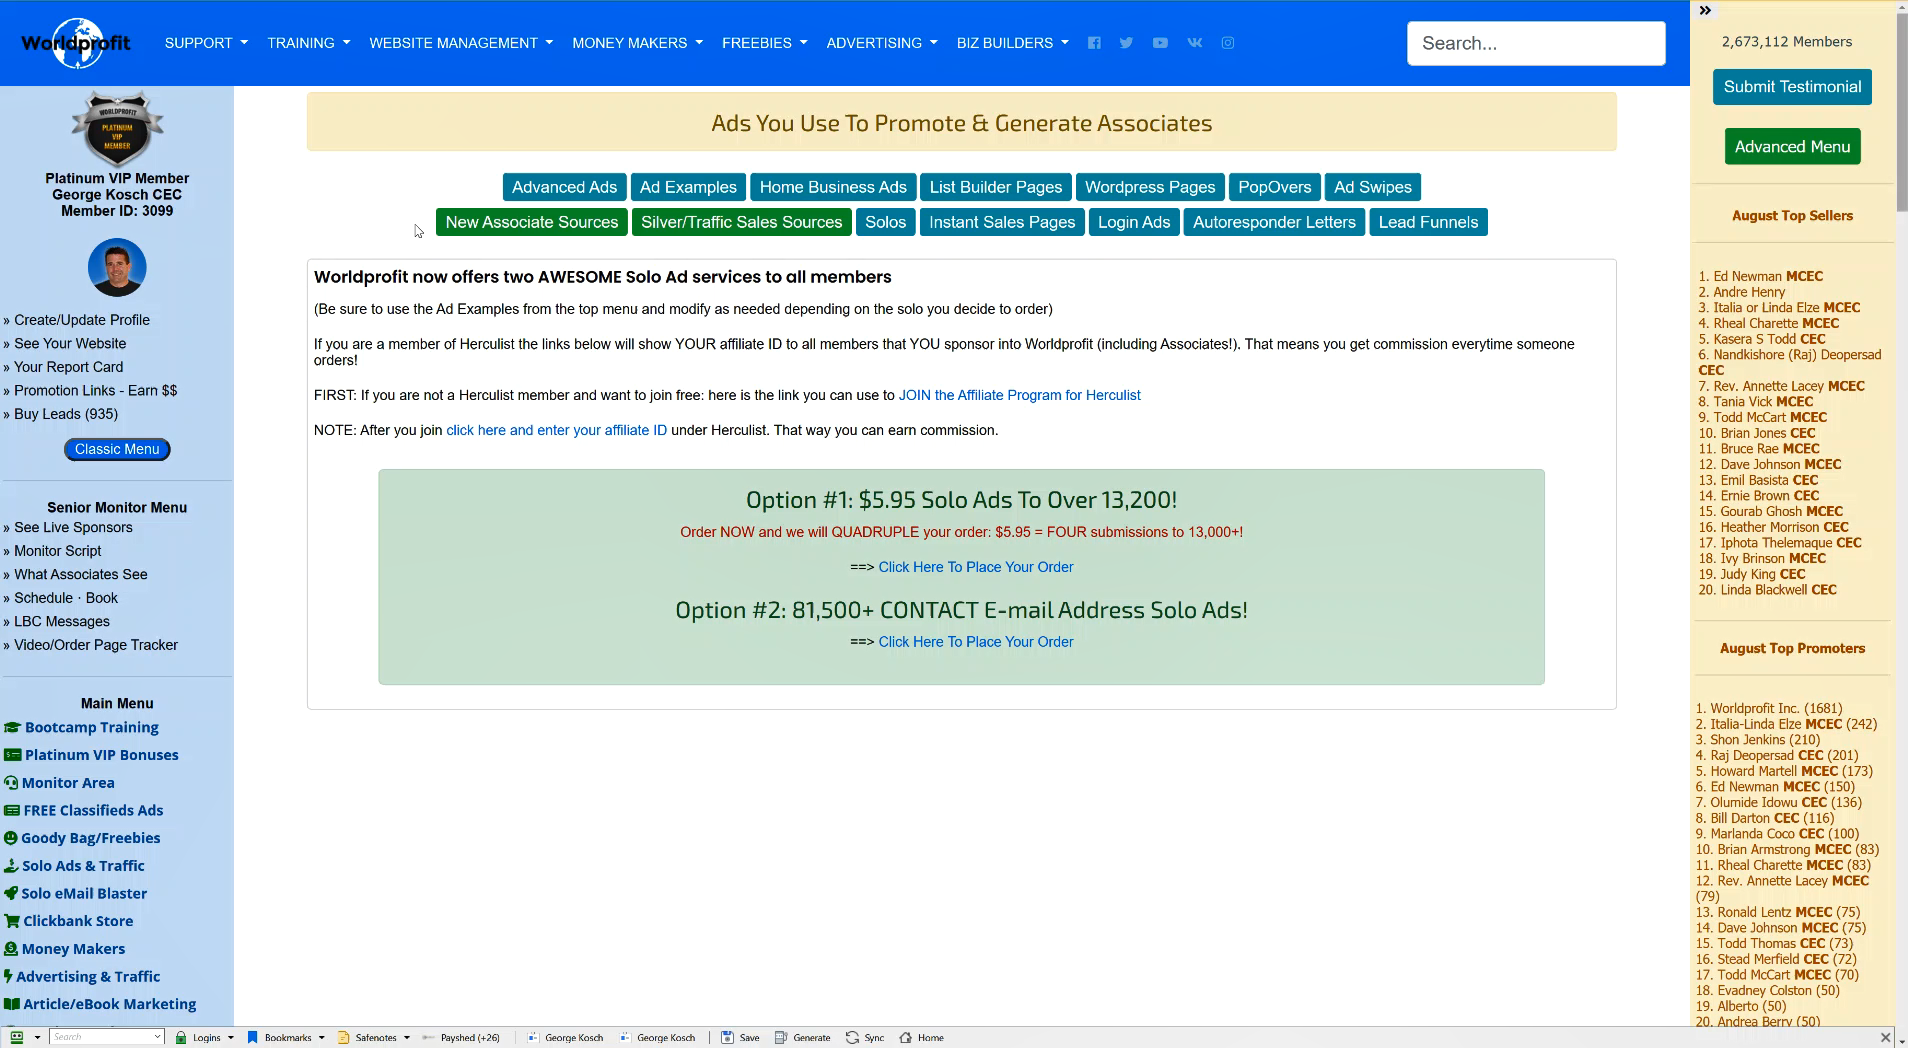
Task: Click the Payshed (+26) toolbar item
Action: pyautogui.click(x=461, y=1037)
